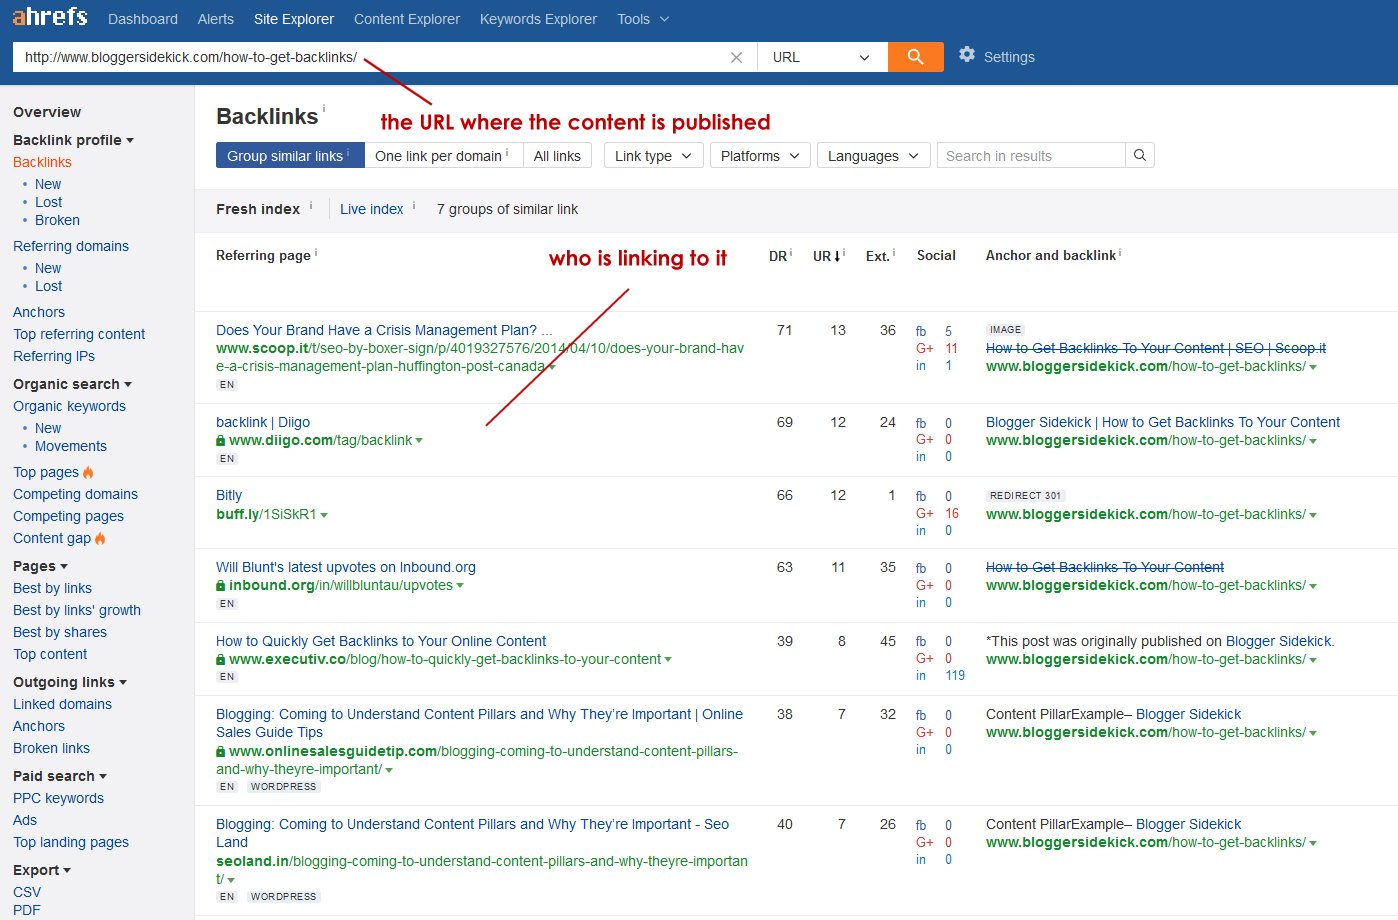Viewport: 1398px width, 920px height.
Task: Open Content Explorer in the top menu
Action: point(407,19)
